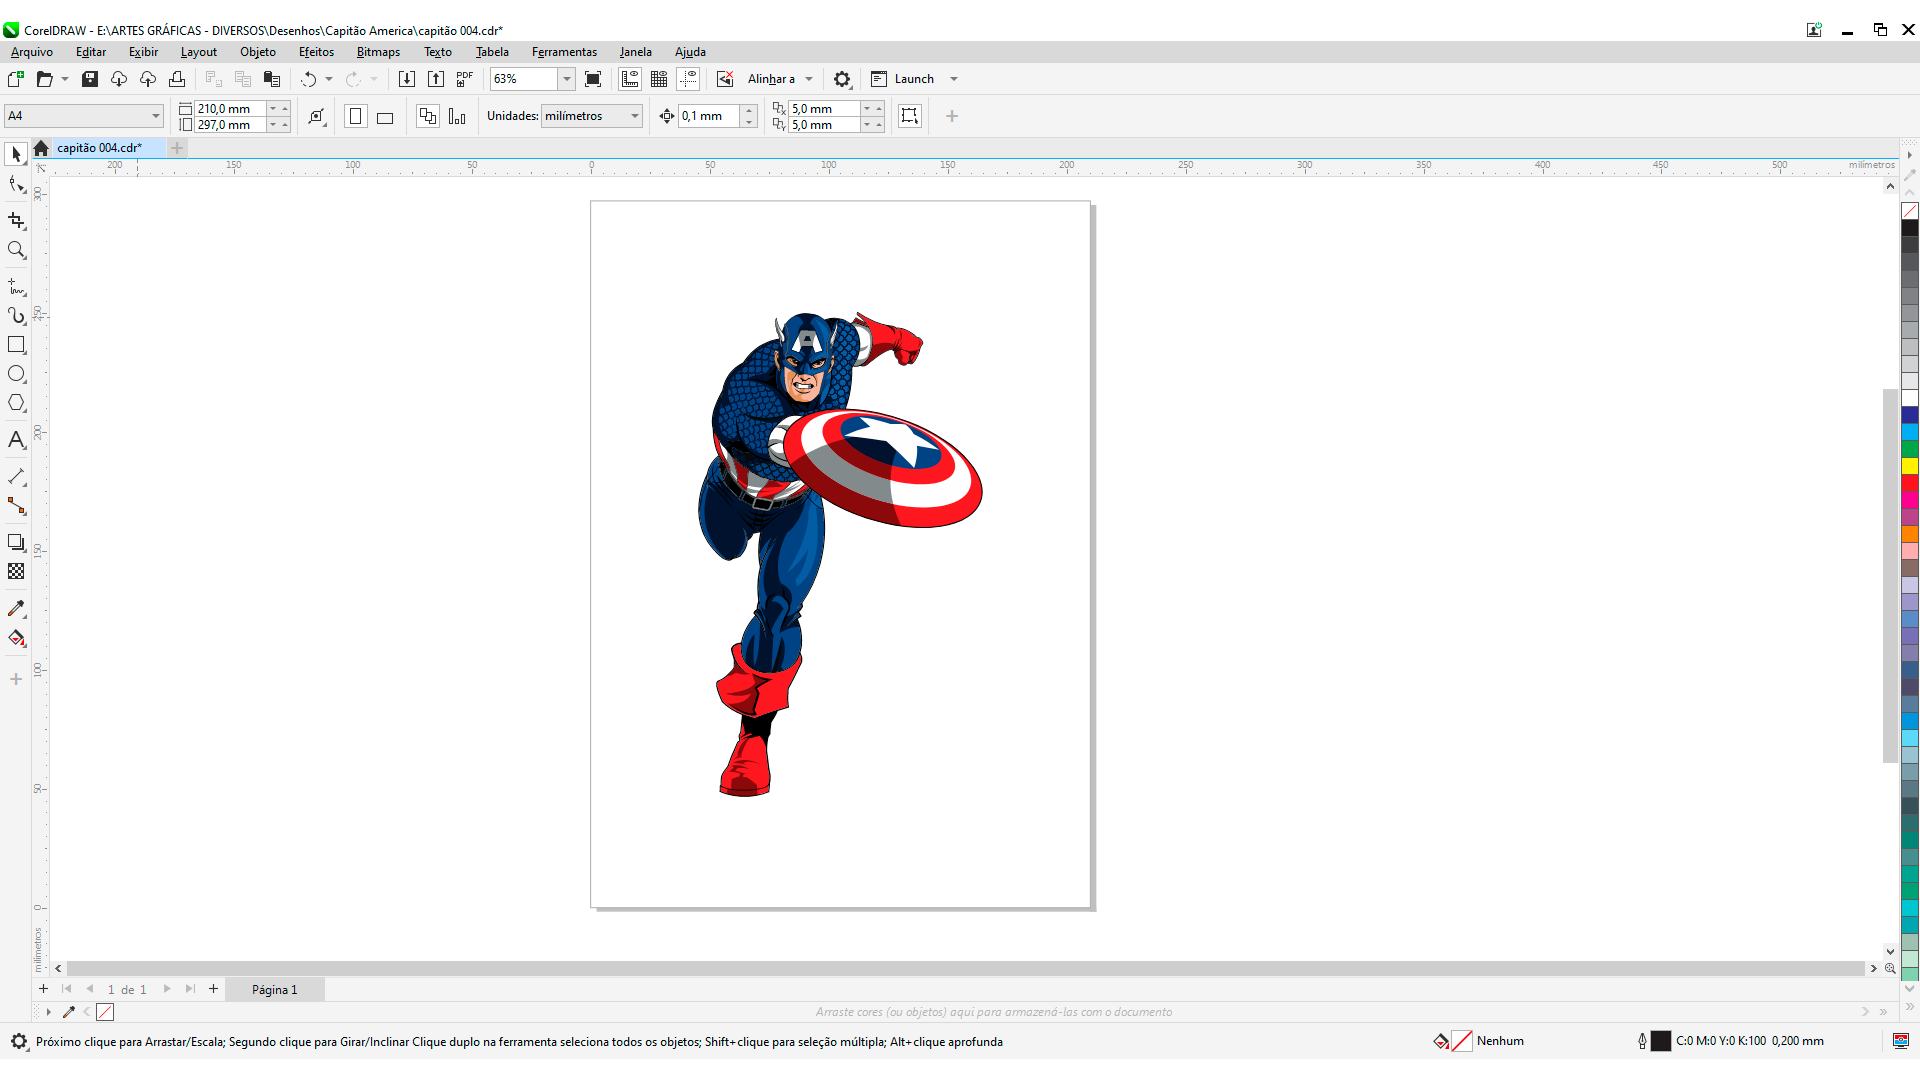Viewport: 1920px width, 1080px height.
Task: Click the full-screen preview icon
Action: (x=593, y=79)
